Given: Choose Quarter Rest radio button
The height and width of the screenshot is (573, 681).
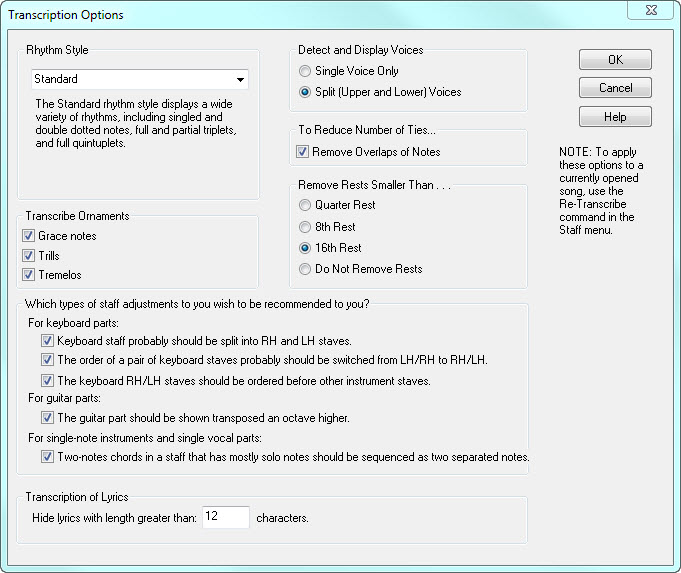Looking at the screenshot, I should click(306, 205).
